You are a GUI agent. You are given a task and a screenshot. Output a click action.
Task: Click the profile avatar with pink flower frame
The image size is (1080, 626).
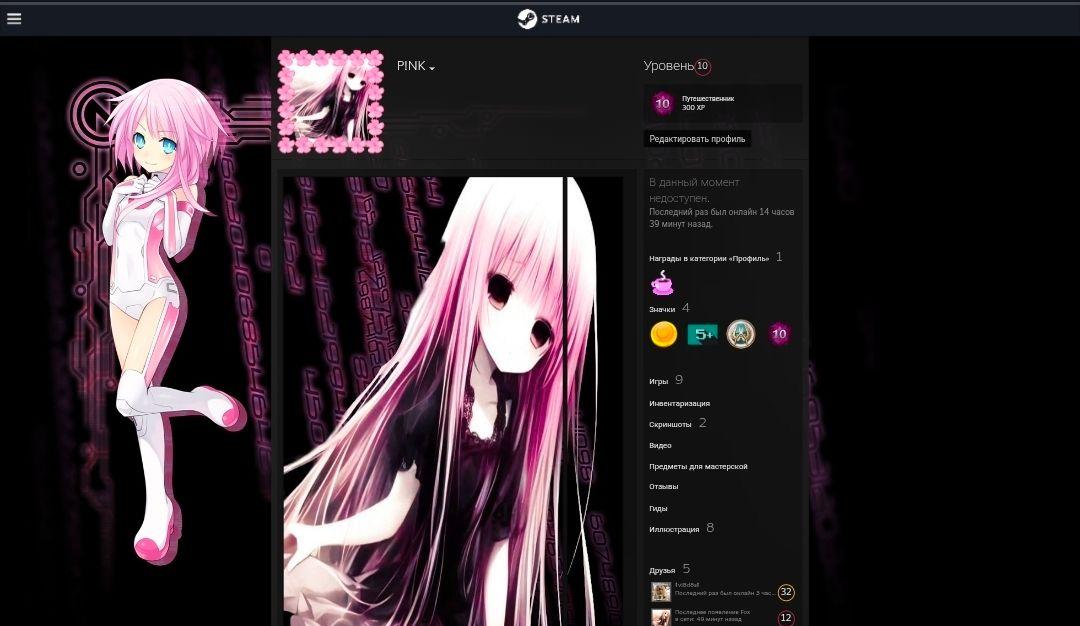tap(330, 102)
